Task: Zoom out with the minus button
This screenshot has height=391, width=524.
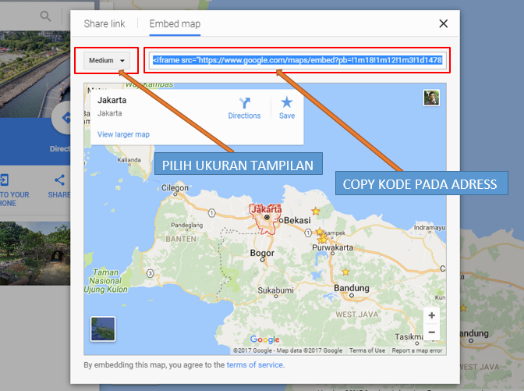Action: [431, 332]
